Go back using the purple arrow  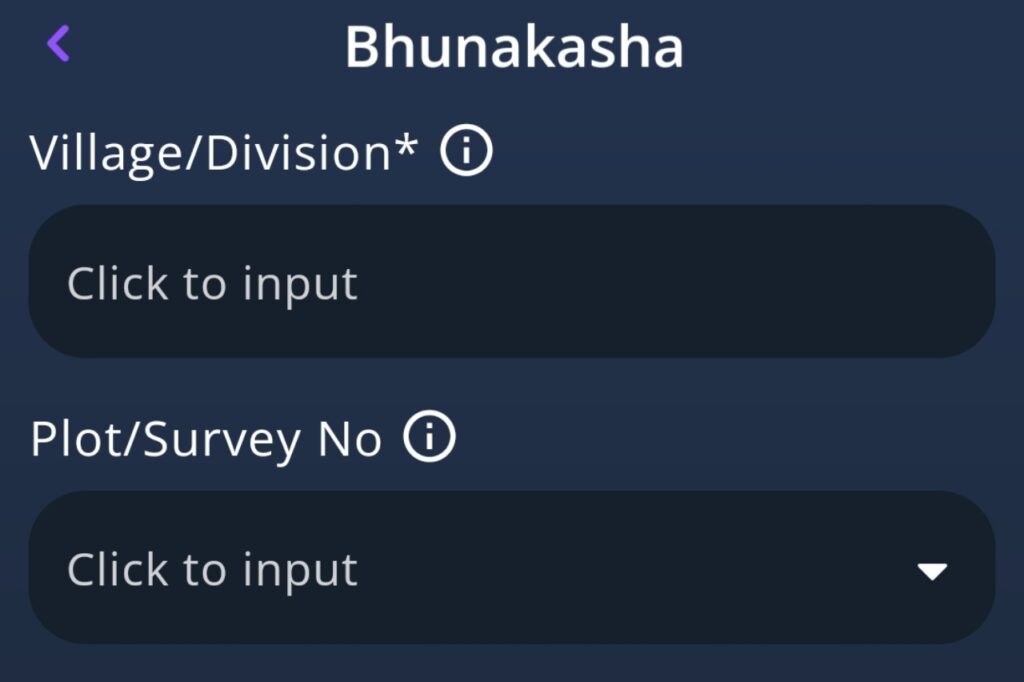pyautogui.click(x=58, y=44)
